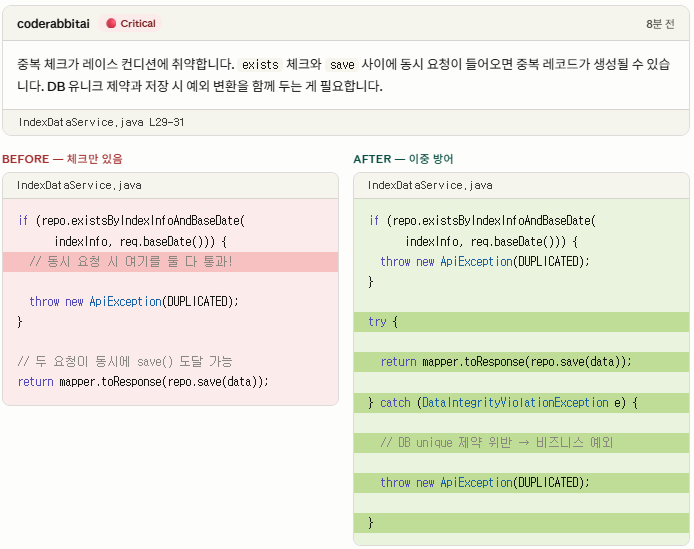Click the review comment text '중복 체크가 레이스 컨디션에 취약합니다'
The height and width of the screenshot is (549, 694).
tap(126, 65)
